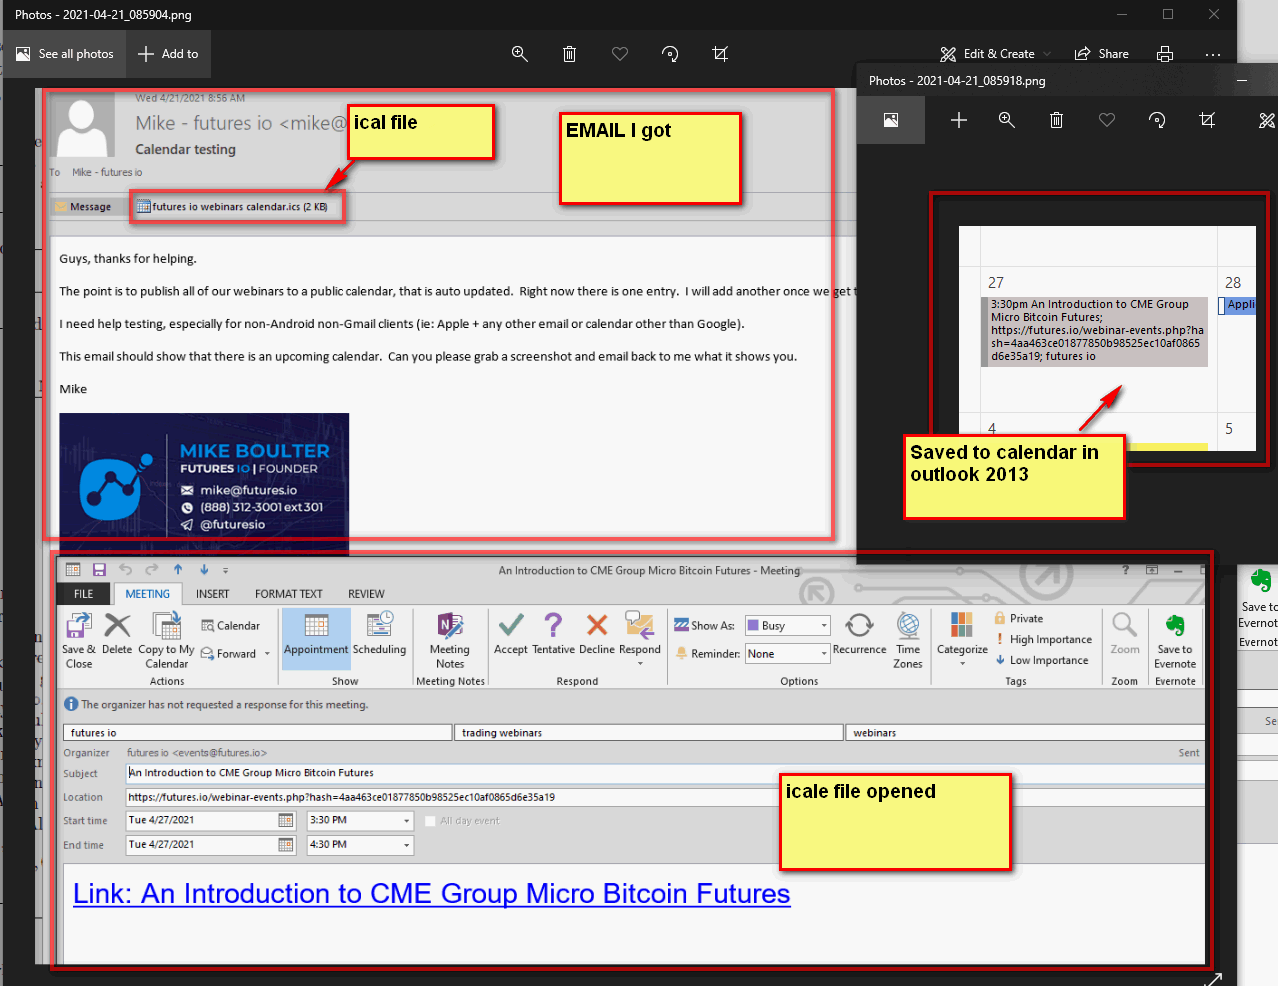
Task: Open crop tool in main Photos toolbar
Action: [720, 54]
